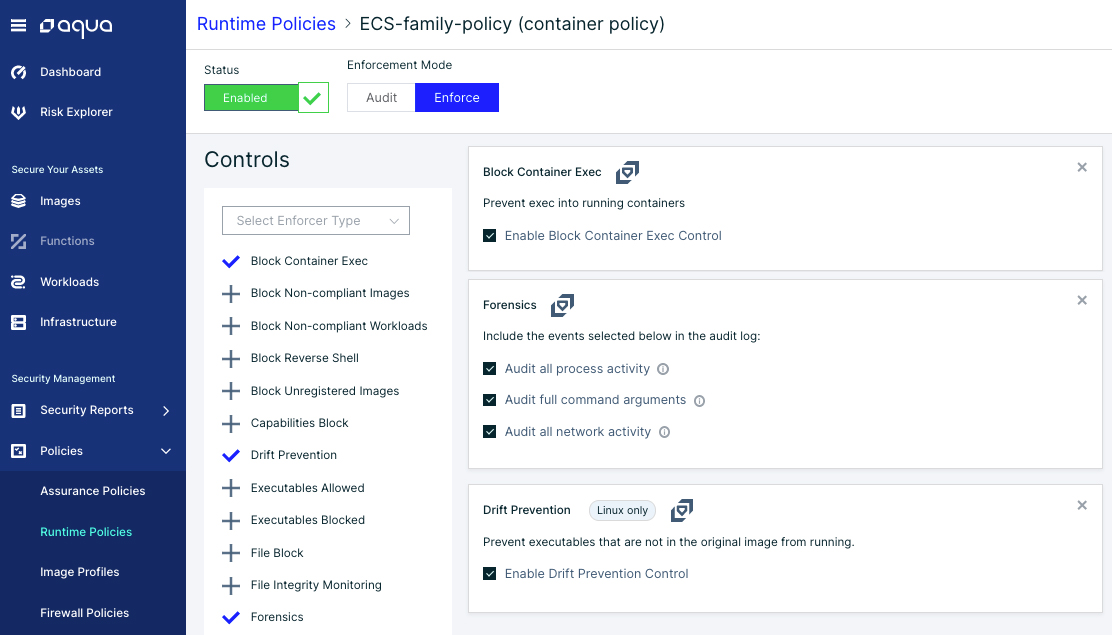Screen dimensions: 1112x635
Task: Open the hamburger menu icon
Action: 18,26
